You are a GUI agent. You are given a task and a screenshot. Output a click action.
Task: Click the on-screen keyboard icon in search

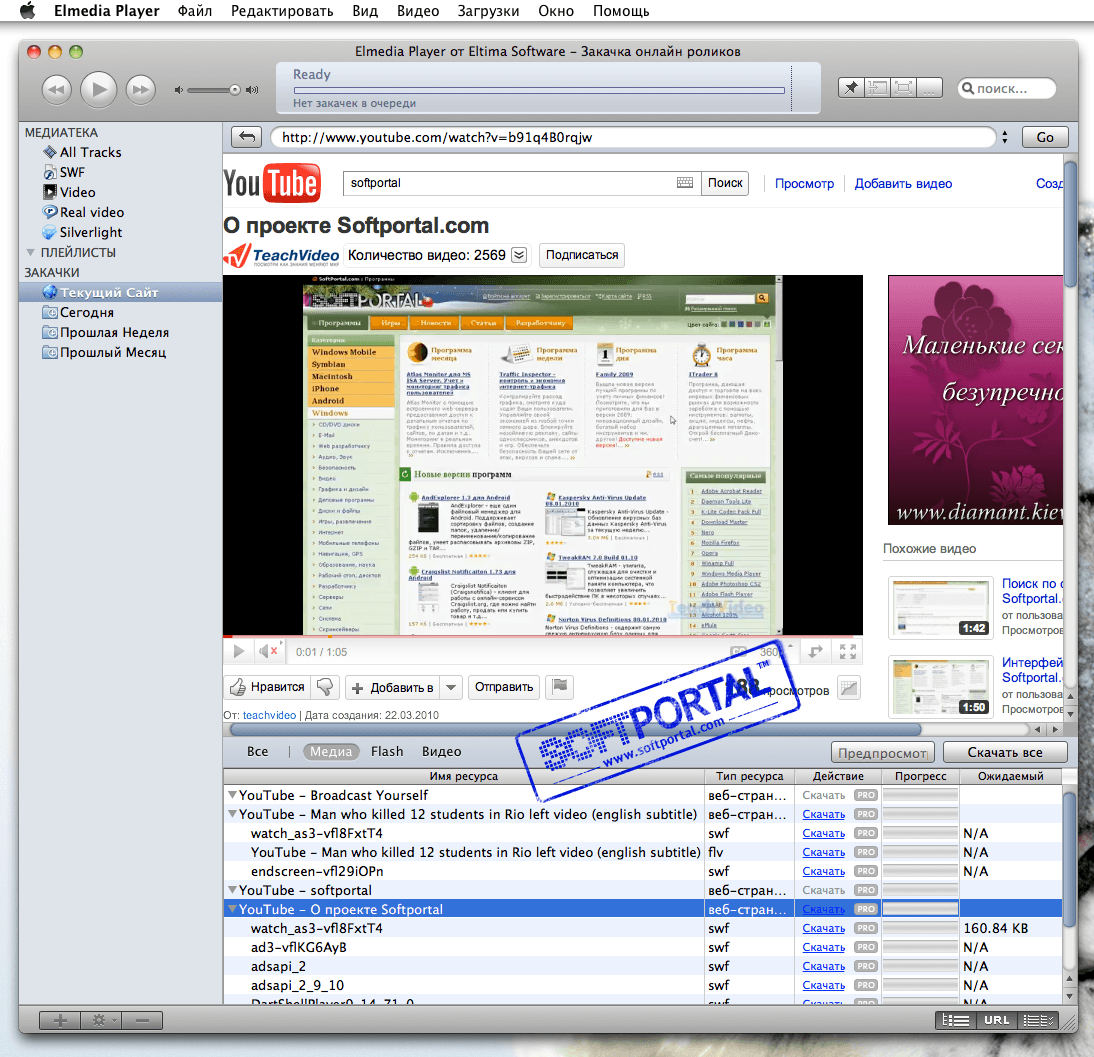pyautogui.click(x=685, y=183)
